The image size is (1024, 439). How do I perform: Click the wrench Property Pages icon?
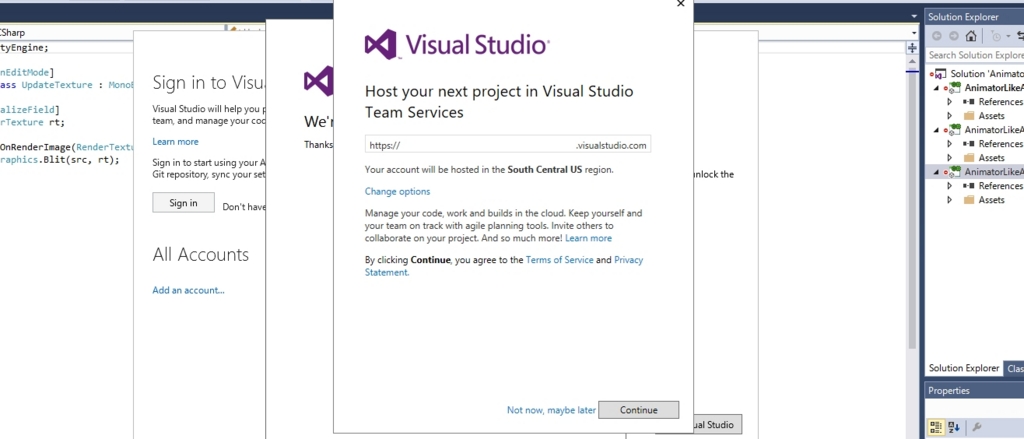coord(977,427)
